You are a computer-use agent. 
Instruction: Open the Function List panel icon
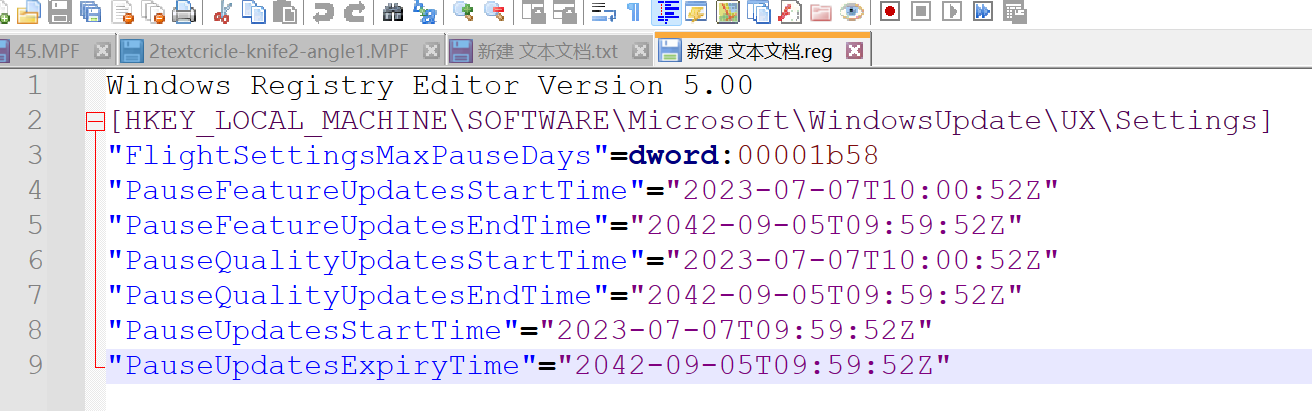(x=790, y=12)
